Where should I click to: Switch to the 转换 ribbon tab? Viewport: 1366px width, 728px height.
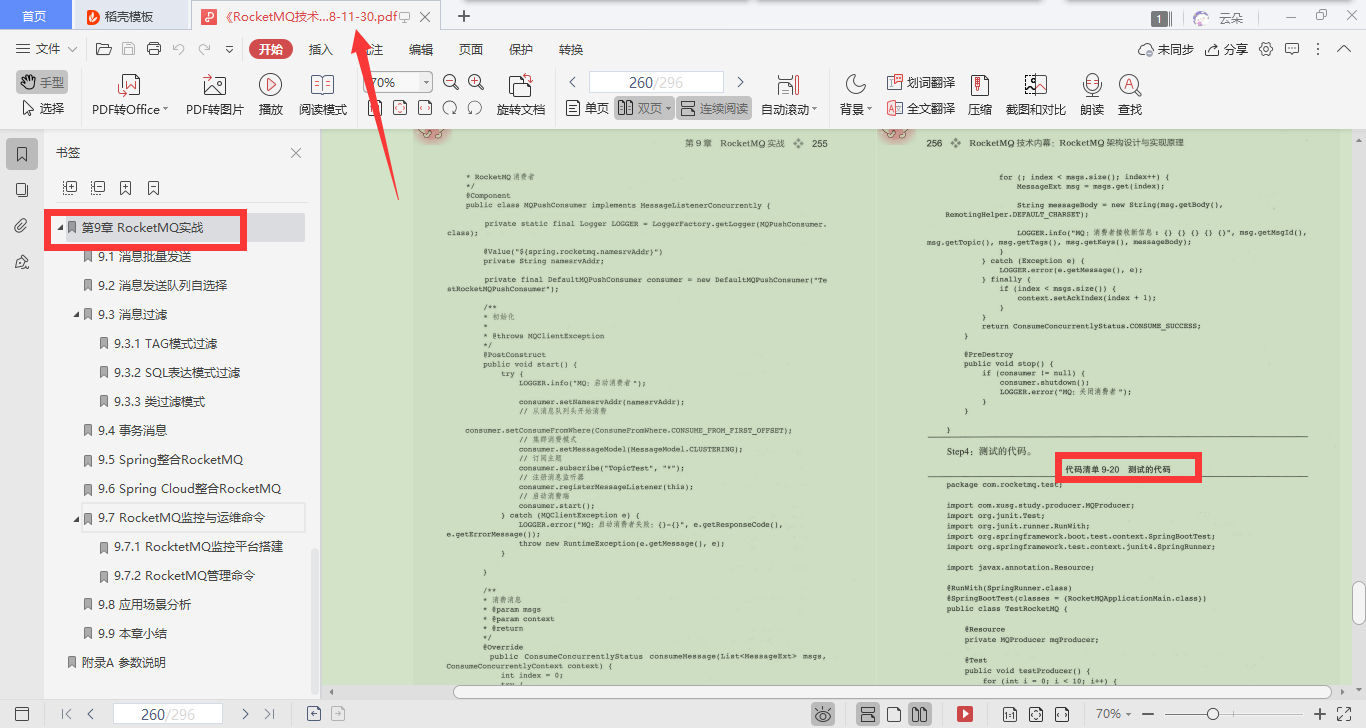pos(571,49)
